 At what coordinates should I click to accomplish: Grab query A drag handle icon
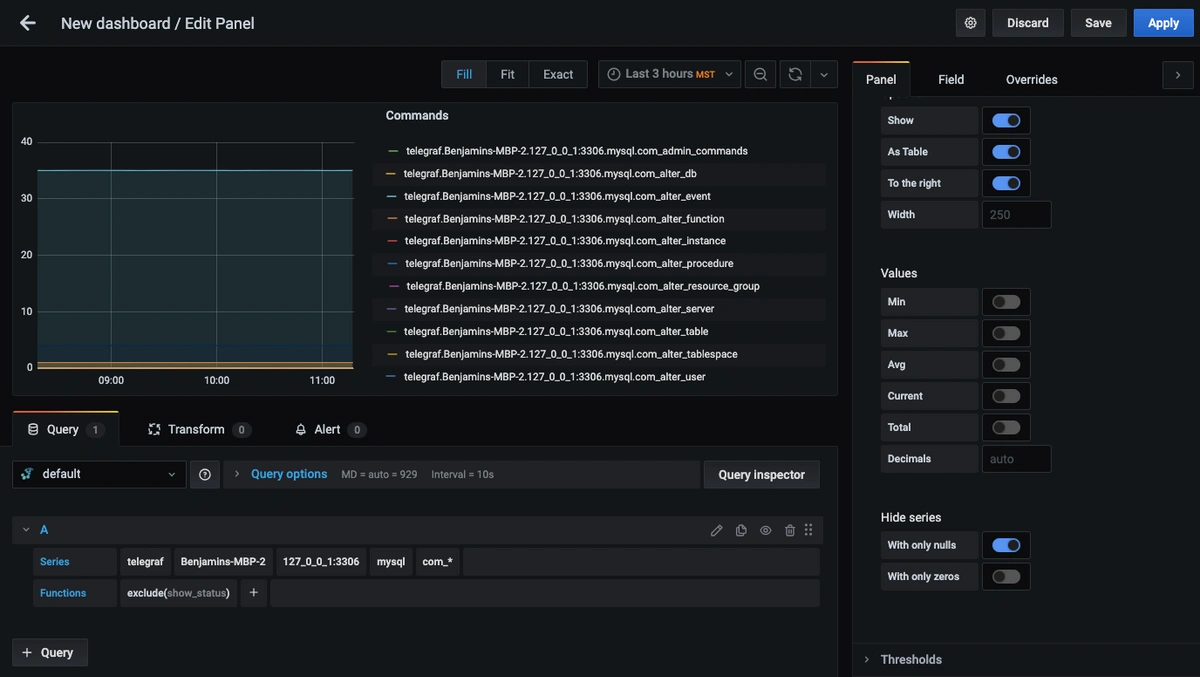[808, 530]
